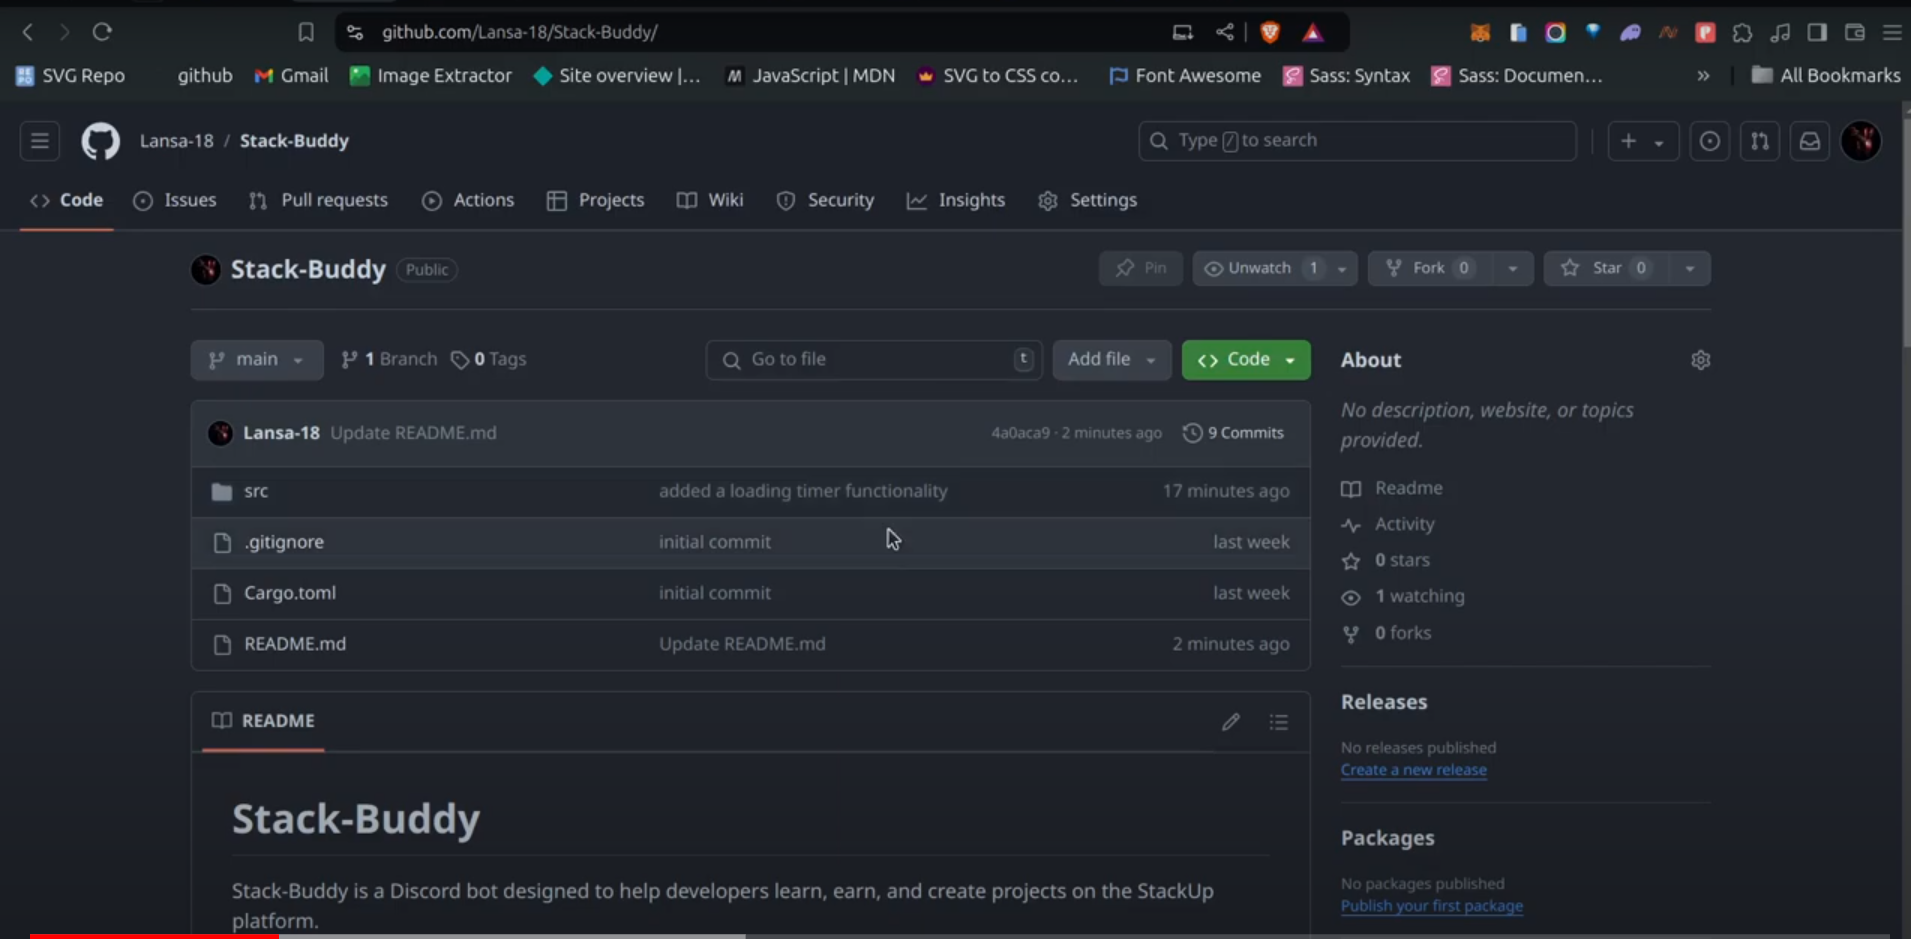Open the src folder
The image size is (1911, 939).
coord(256,491)
